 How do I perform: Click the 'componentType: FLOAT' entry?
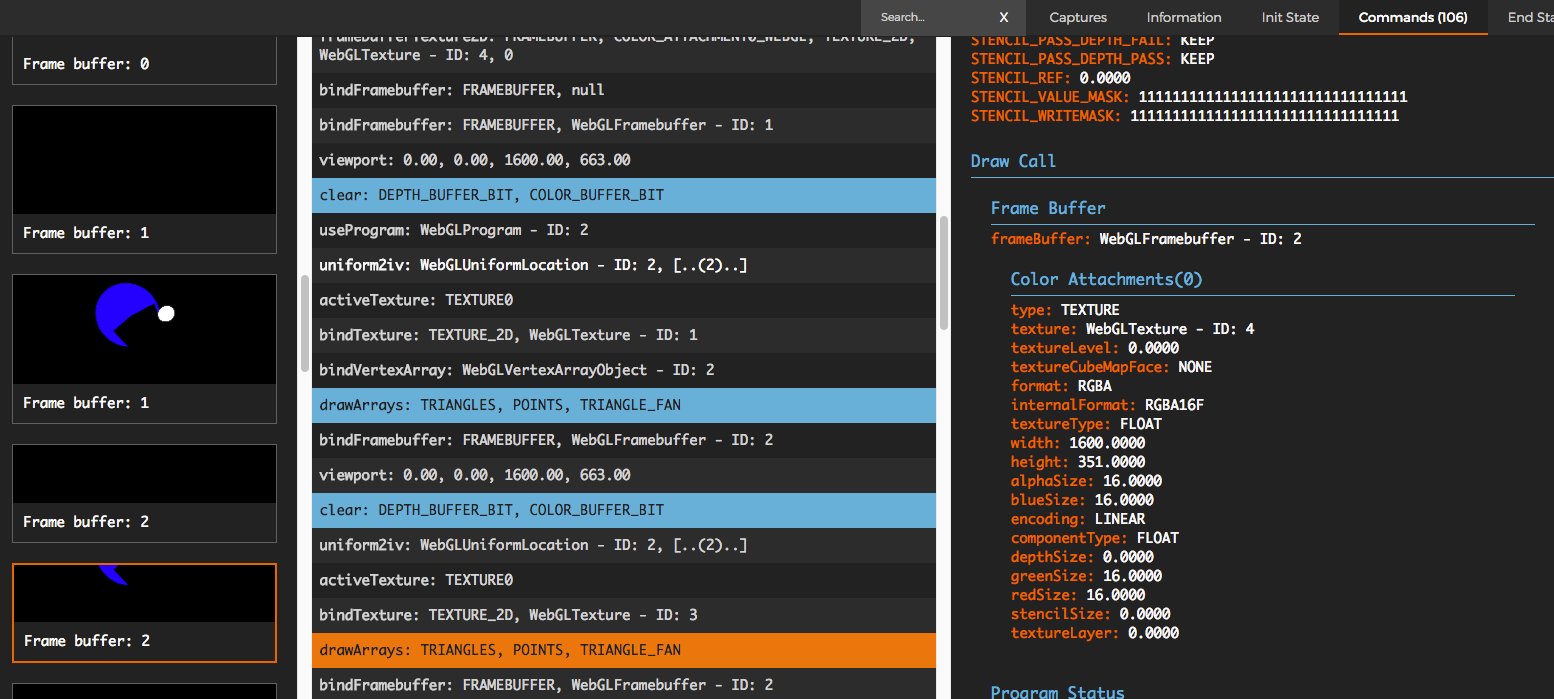pos(1095,538)
